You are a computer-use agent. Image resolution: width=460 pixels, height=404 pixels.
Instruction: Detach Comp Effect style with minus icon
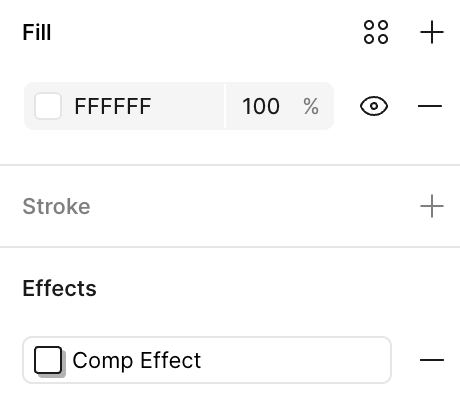click(432, 360)
